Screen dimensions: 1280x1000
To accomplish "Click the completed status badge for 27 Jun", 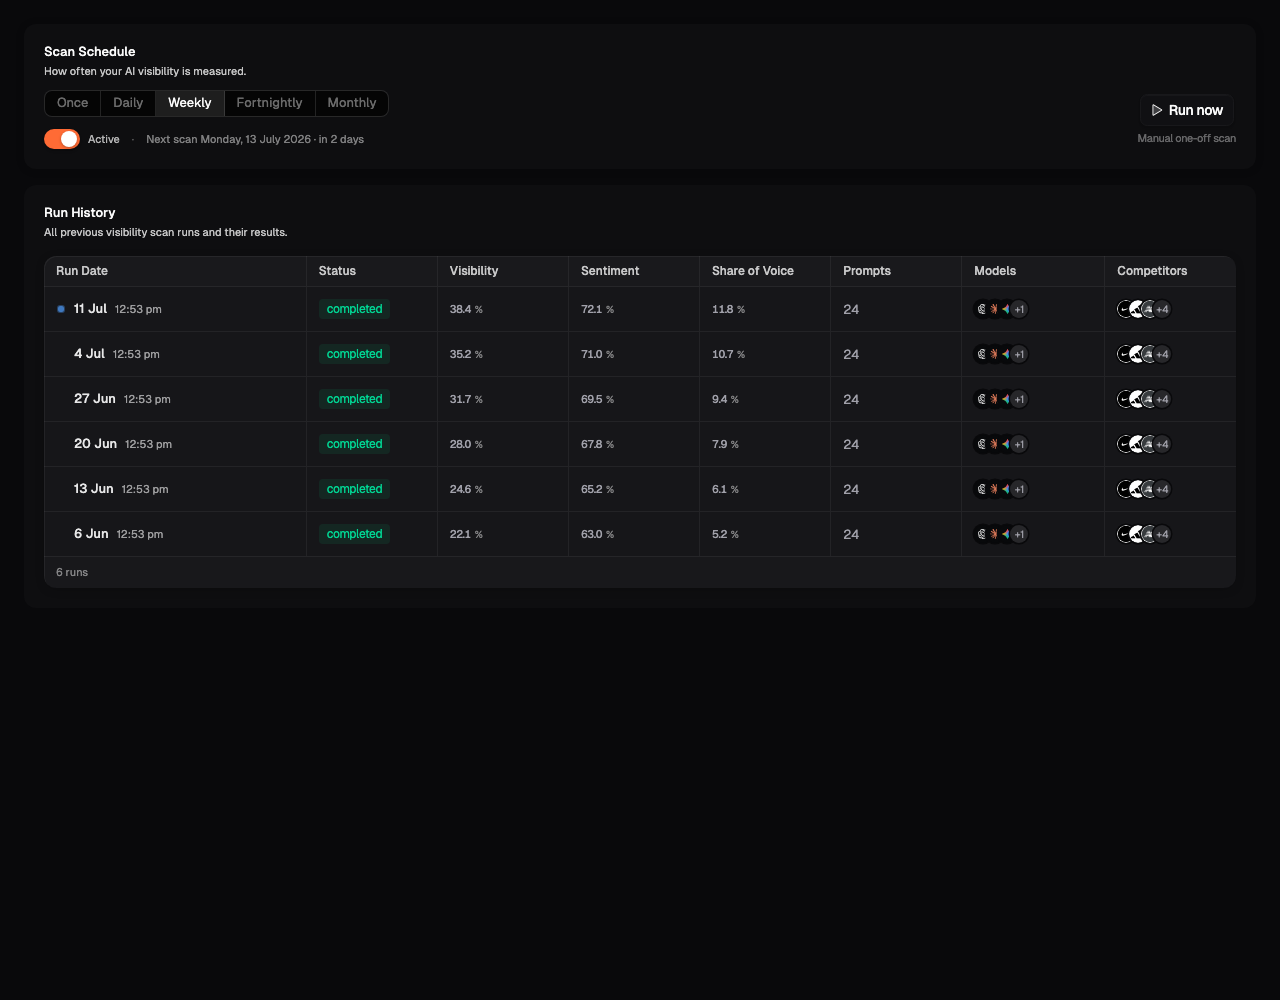I will [355, 399].
